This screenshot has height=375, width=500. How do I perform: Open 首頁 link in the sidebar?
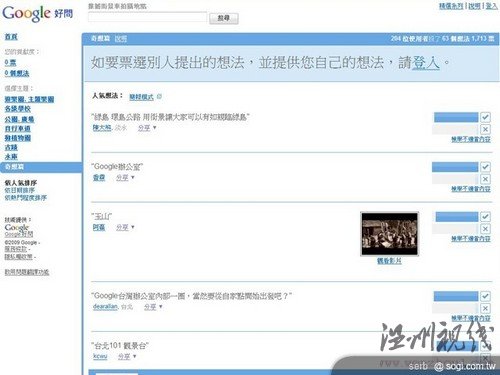coord(11,37)
